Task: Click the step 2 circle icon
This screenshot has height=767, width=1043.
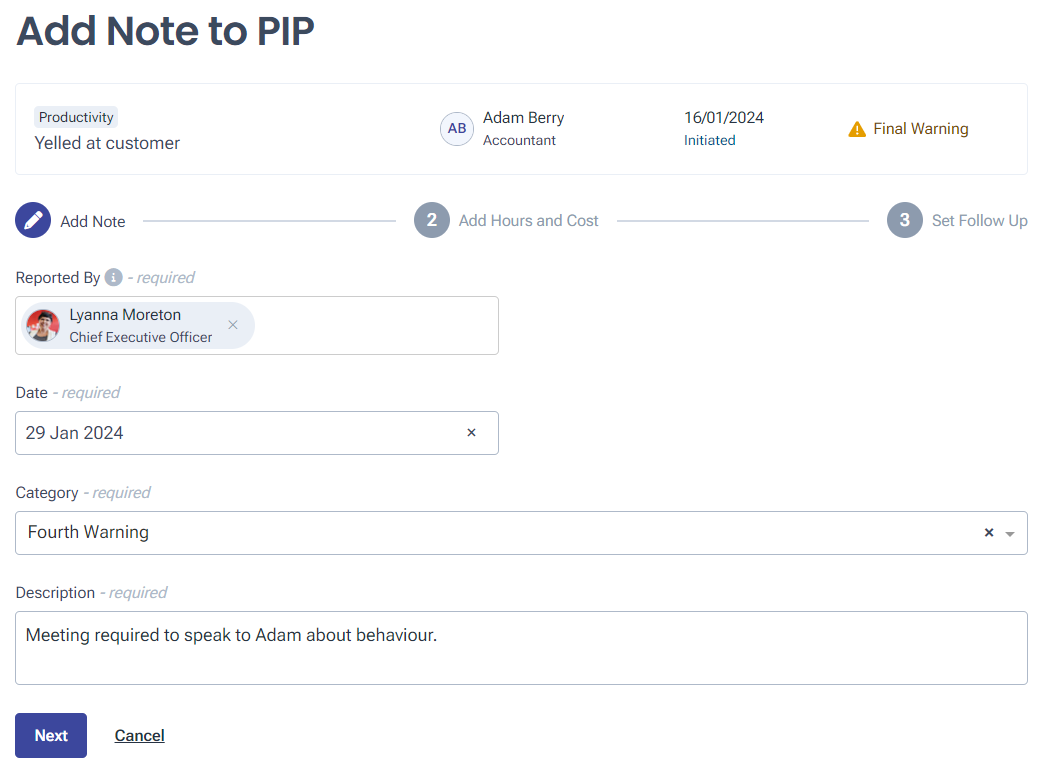Action: (432, 220)
